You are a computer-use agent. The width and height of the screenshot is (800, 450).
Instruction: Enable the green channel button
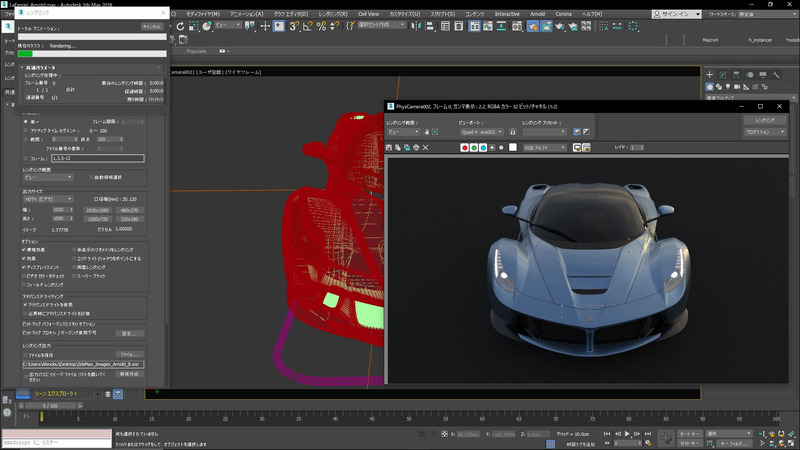tap(473, 147)
